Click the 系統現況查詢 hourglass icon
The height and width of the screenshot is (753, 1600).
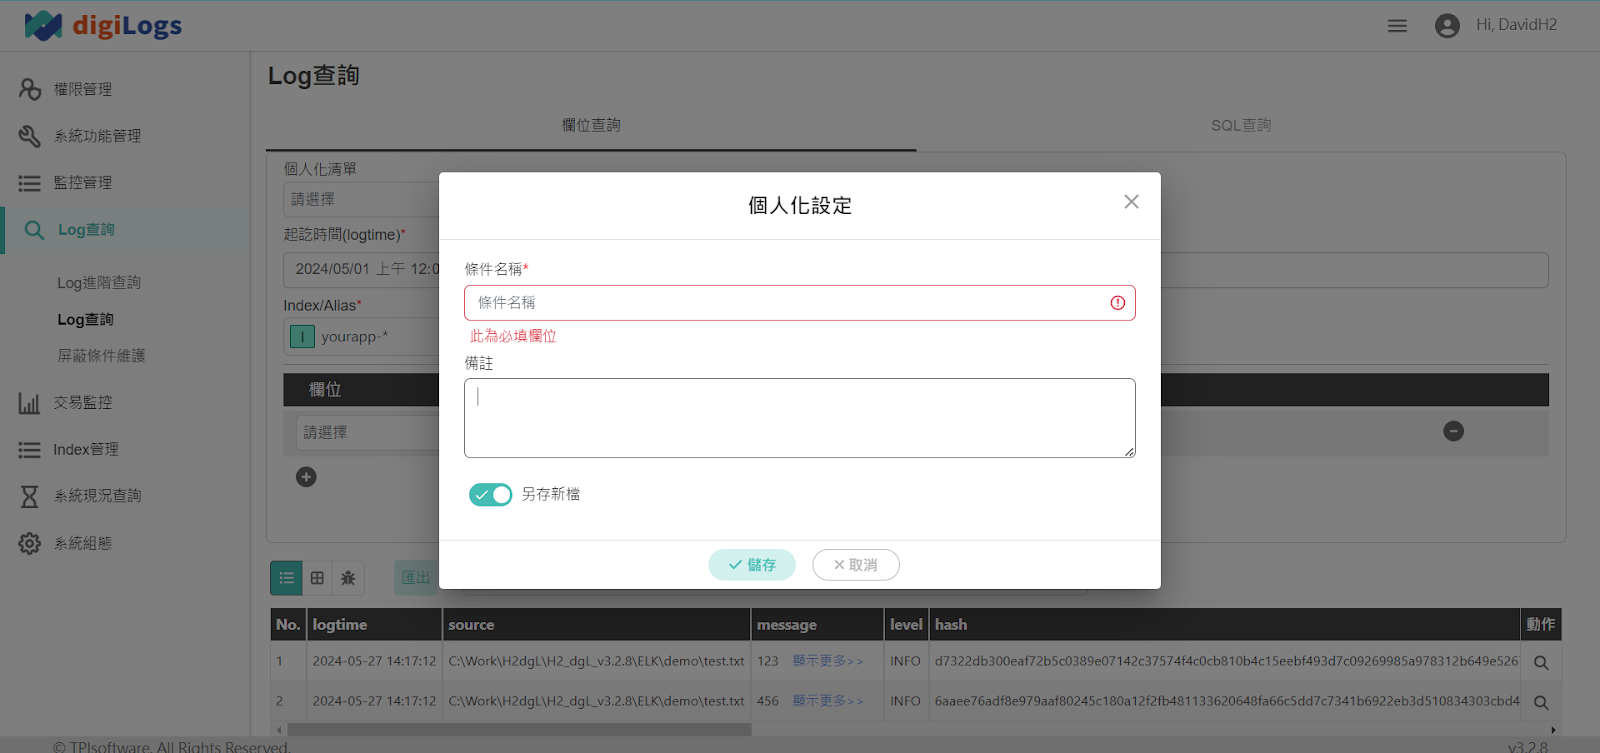click(x=30, y=496)
